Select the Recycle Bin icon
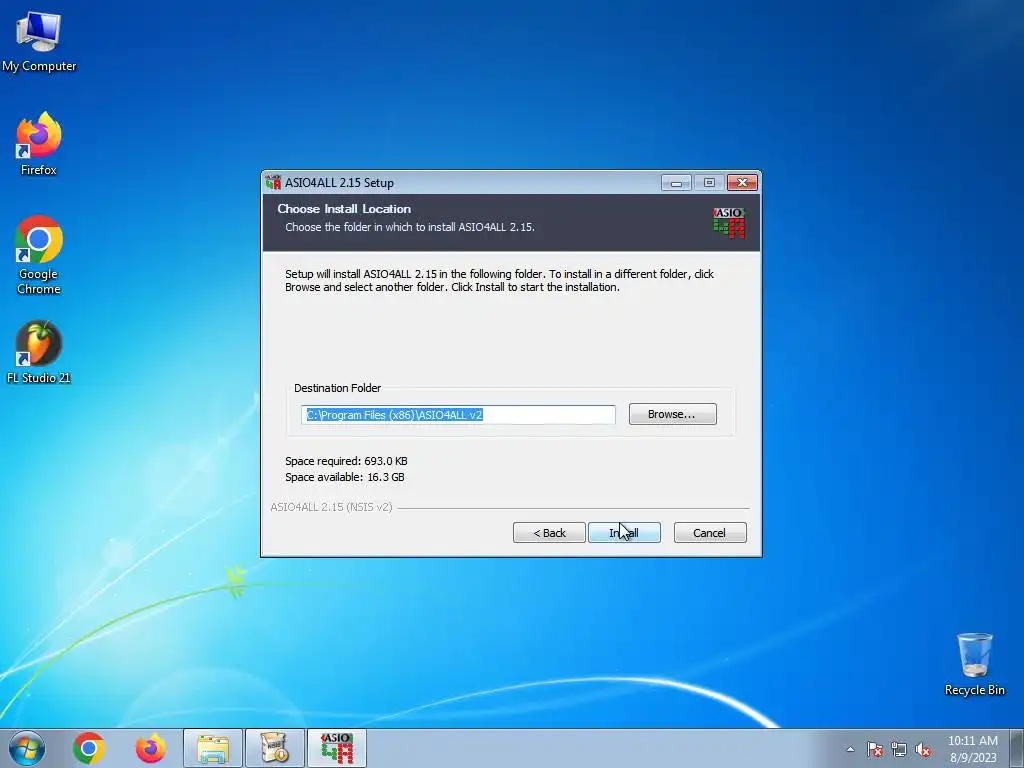This screenshot has width=1024, height=768. (974, 664)
